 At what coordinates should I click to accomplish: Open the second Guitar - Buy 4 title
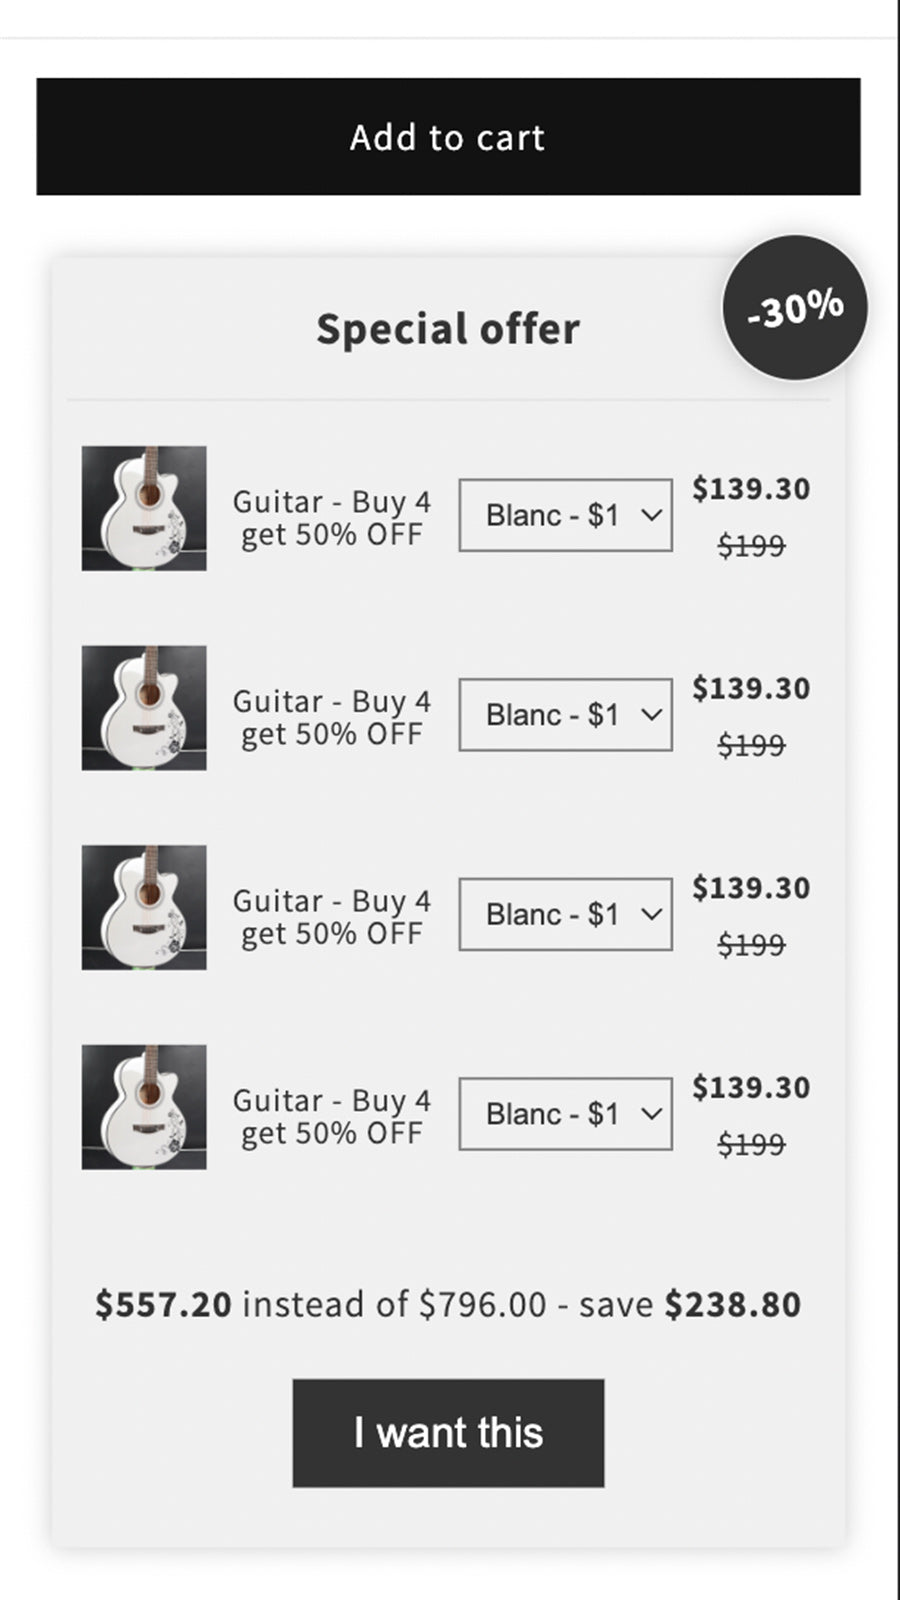[x=331, y=718]
